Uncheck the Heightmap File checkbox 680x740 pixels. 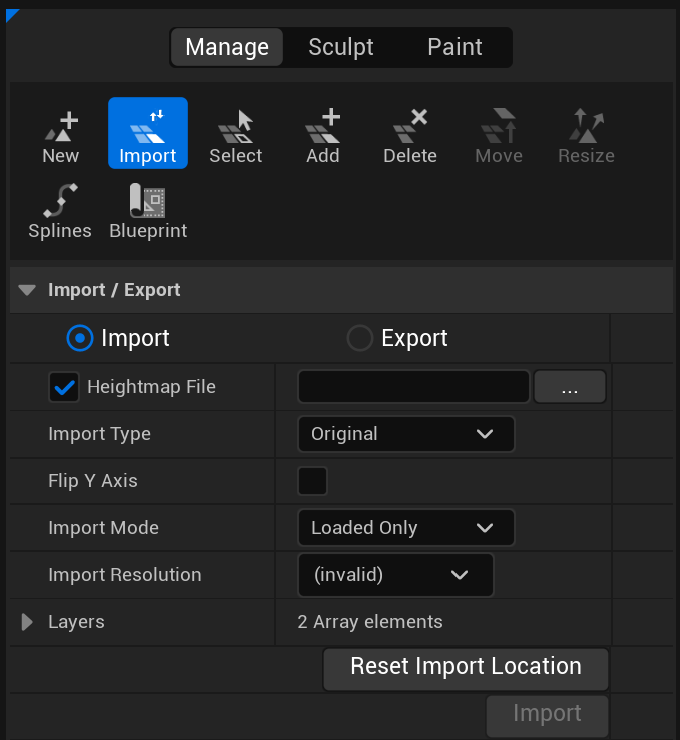[x=64, y=387]
